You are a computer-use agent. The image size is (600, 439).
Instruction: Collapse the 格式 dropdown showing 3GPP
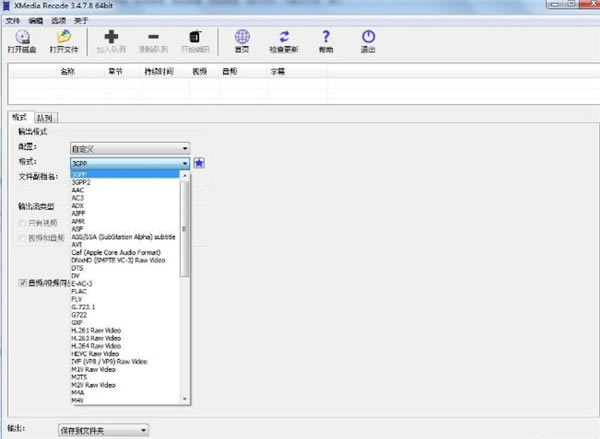(130, 163)
